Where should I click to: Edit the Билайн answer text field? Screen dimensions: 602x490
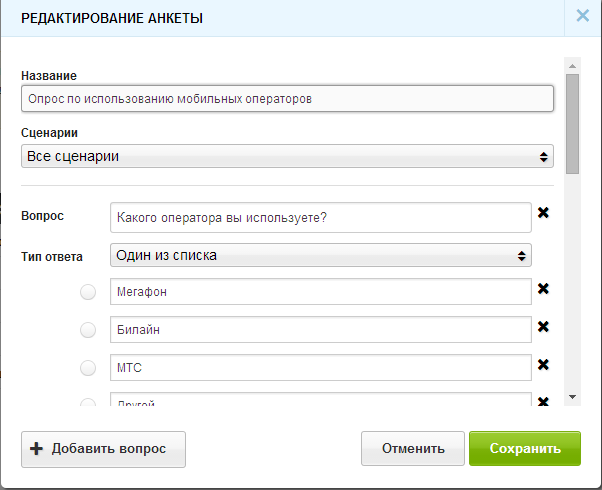pos(320,329)
